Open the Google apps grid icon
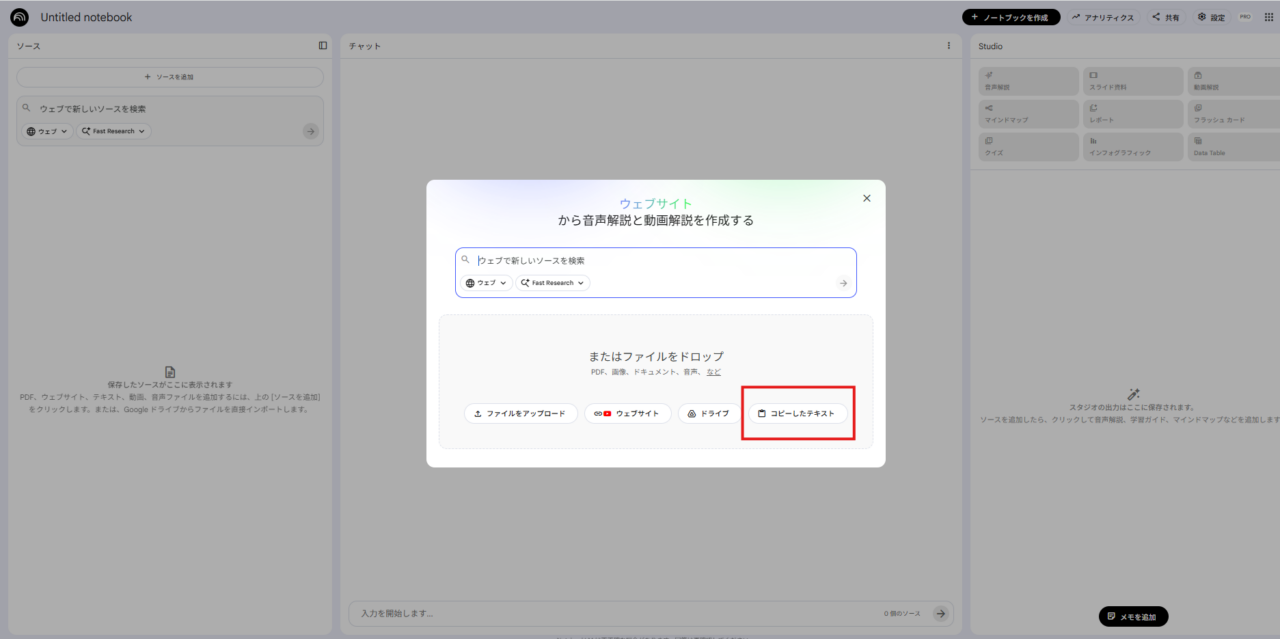The image size is (1280, 639). point(1268,17)
